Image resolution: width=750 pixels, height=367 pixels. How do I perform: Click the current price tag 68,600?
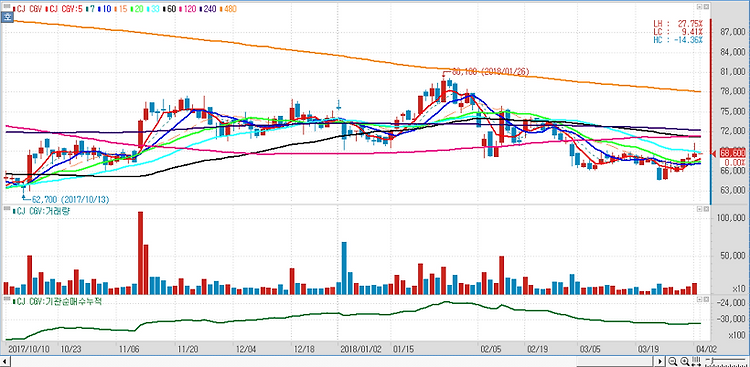(x=732, y=153)
